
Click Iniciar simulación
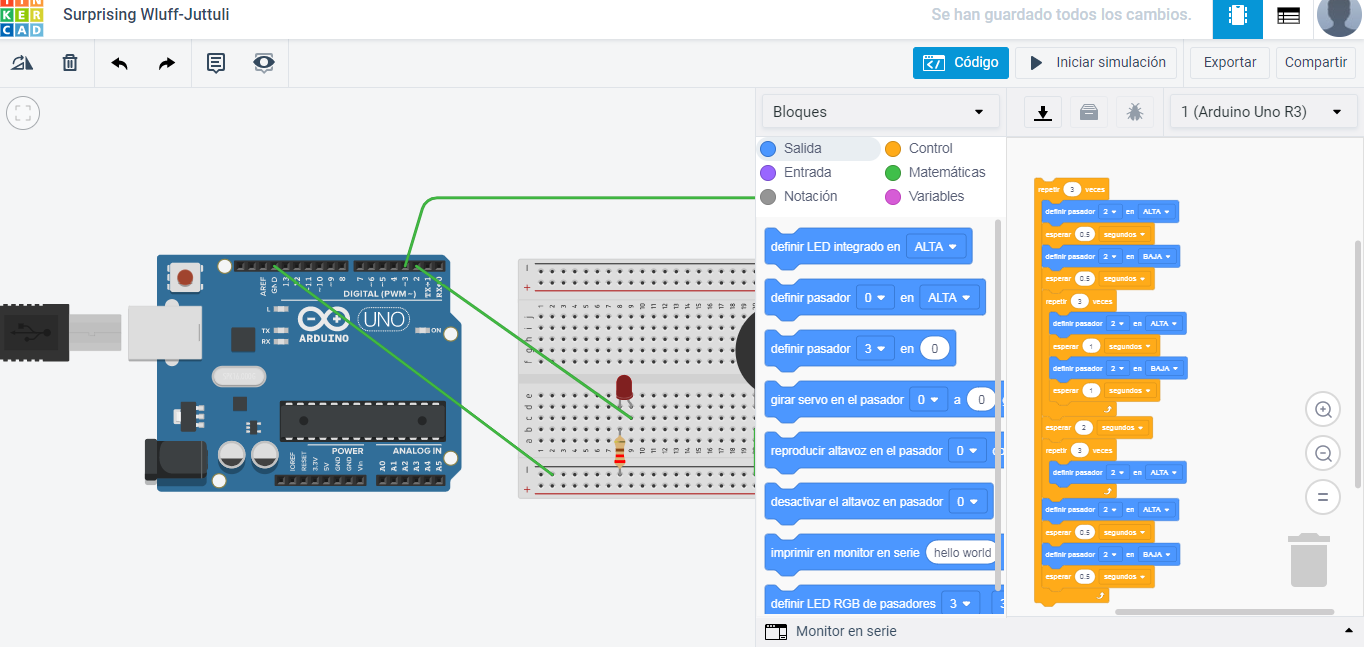click(x=1096, y=62)
